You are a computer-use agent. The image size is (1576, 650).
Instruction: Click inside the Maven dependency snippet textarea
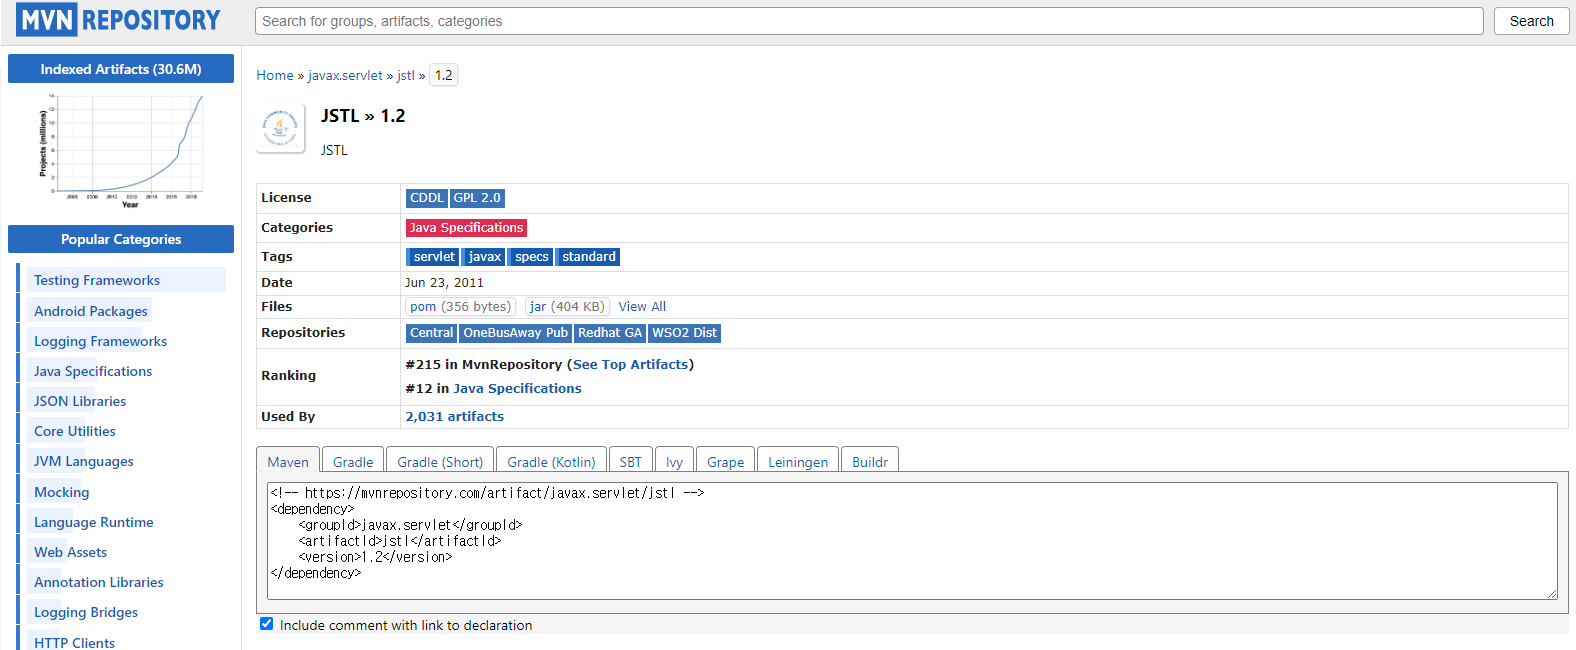click(x=912, y=541)
